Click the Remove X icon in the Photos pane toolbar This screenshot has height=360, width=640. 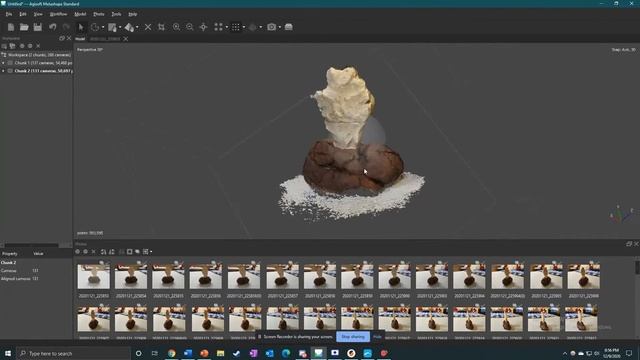[93, 252]
